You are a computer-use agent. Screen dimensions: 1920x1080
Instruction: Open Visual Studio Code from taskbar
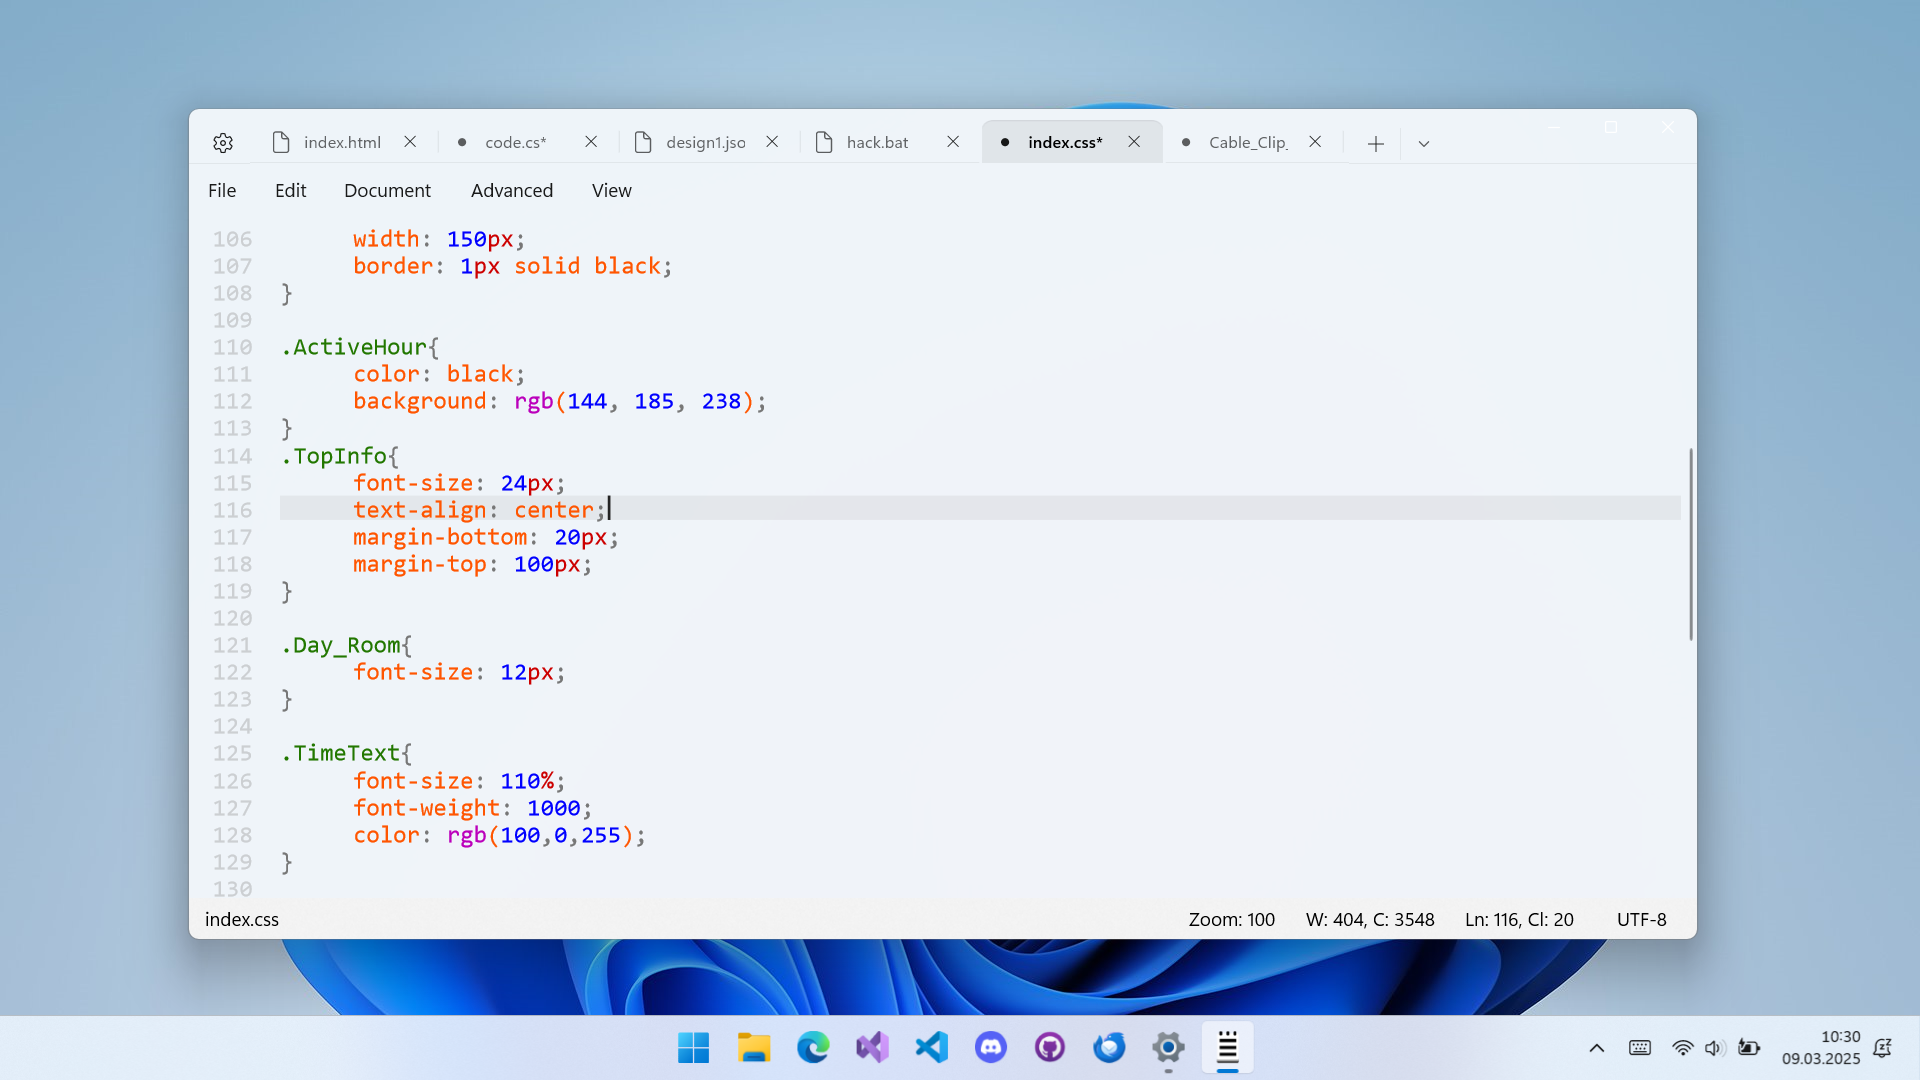931,1048
